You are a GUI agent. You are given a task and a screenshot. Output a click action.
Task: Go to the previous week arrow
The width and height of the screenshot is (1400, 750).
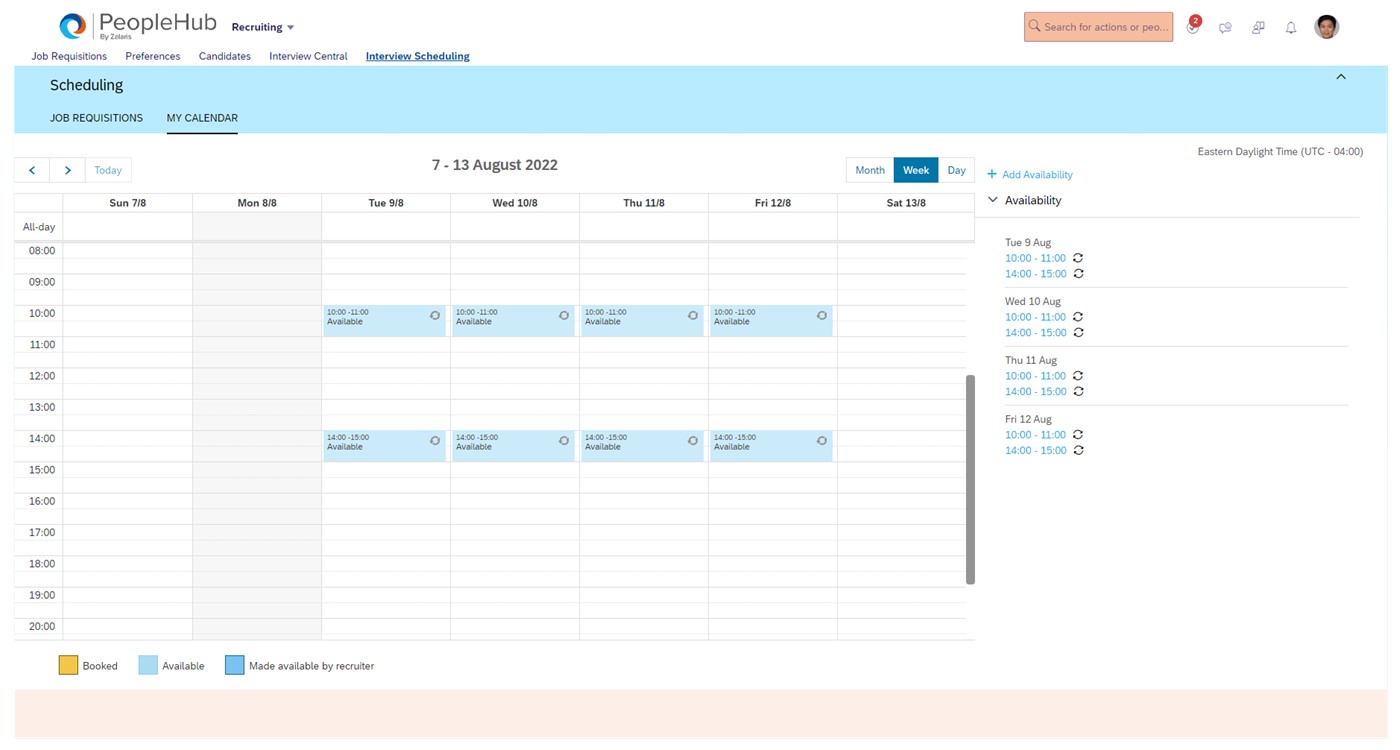(32, 170)
